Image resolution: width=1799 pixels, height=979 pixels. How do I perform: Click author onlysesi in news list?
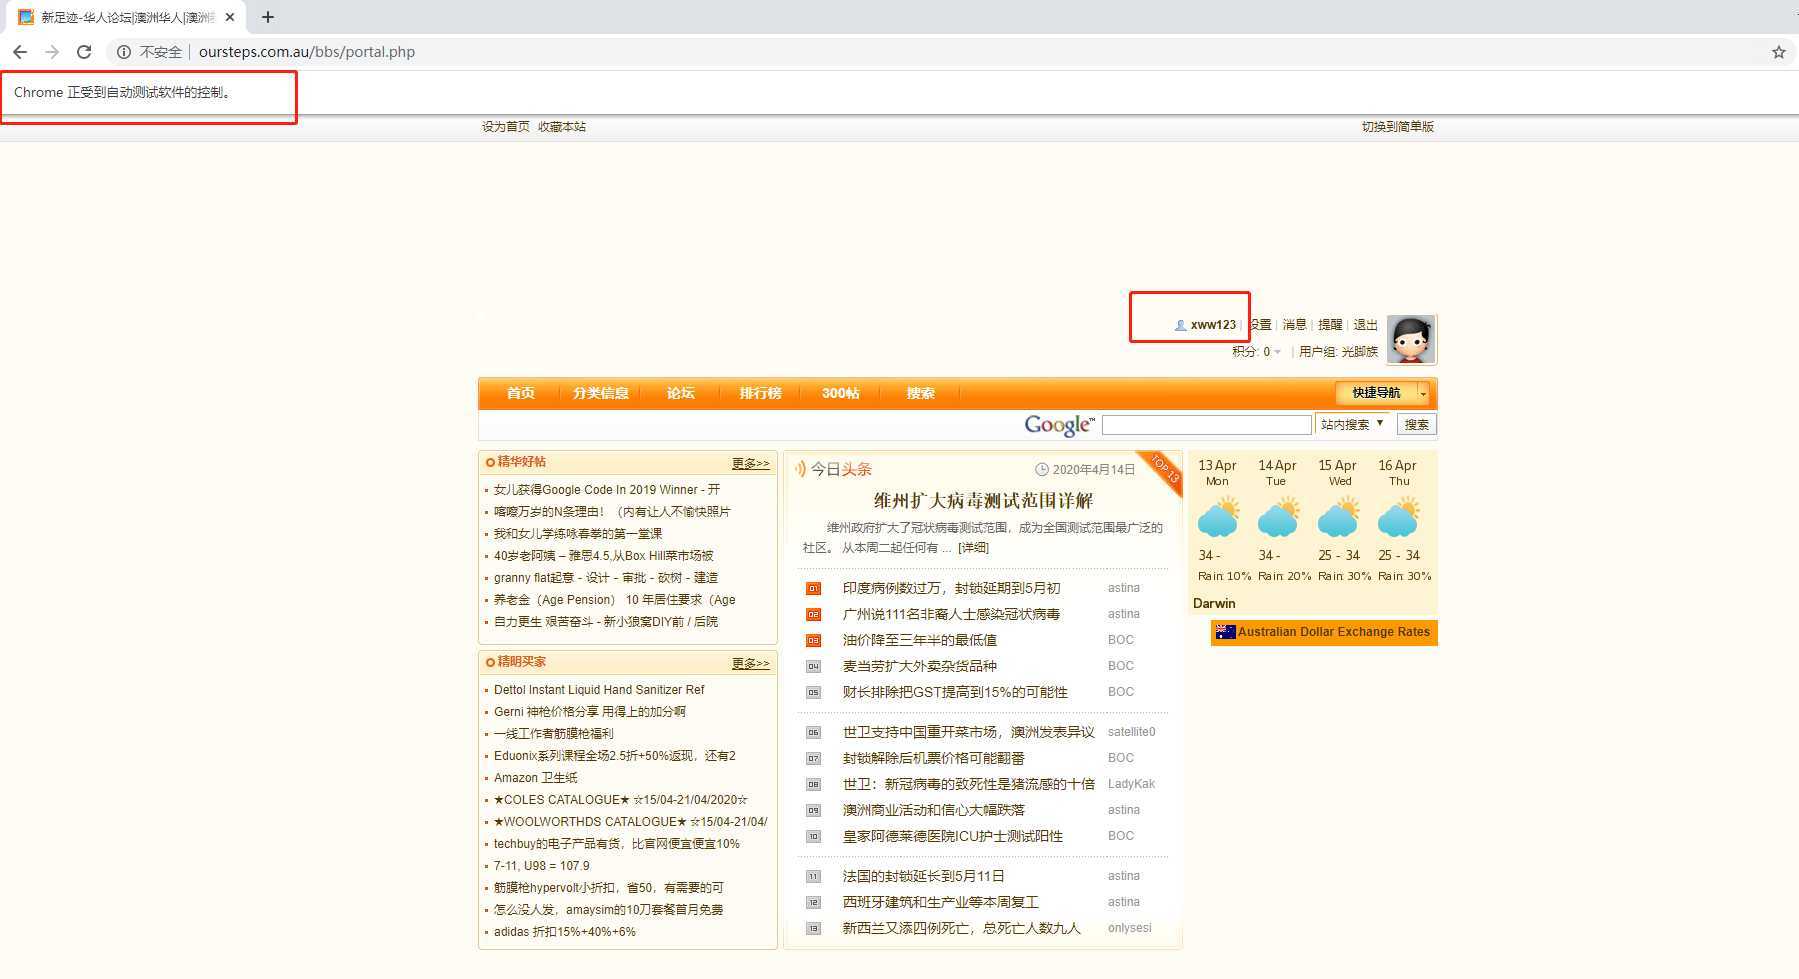(1130, 929)
